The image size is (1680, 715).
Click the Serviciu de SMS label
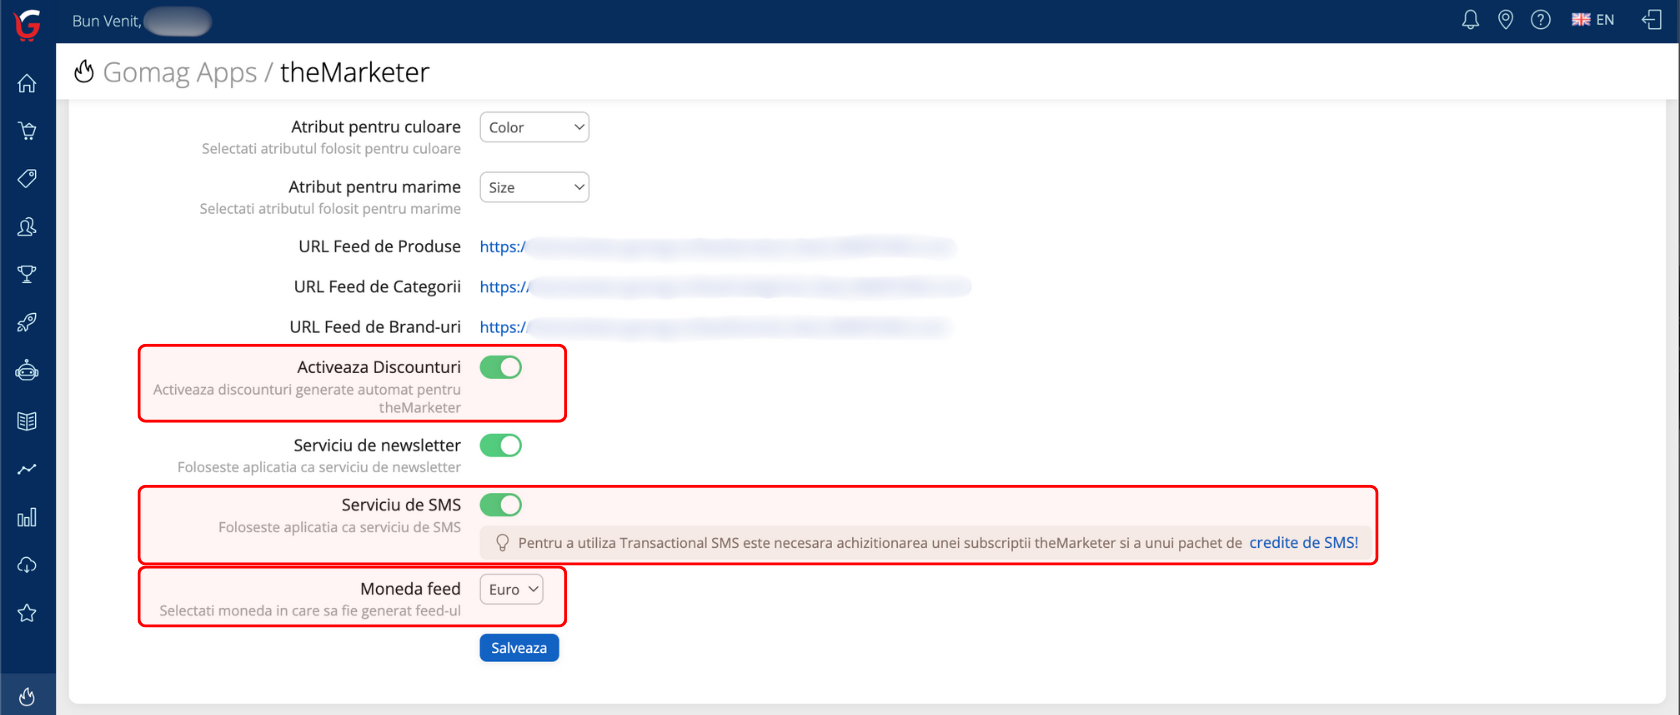[401, 505]
